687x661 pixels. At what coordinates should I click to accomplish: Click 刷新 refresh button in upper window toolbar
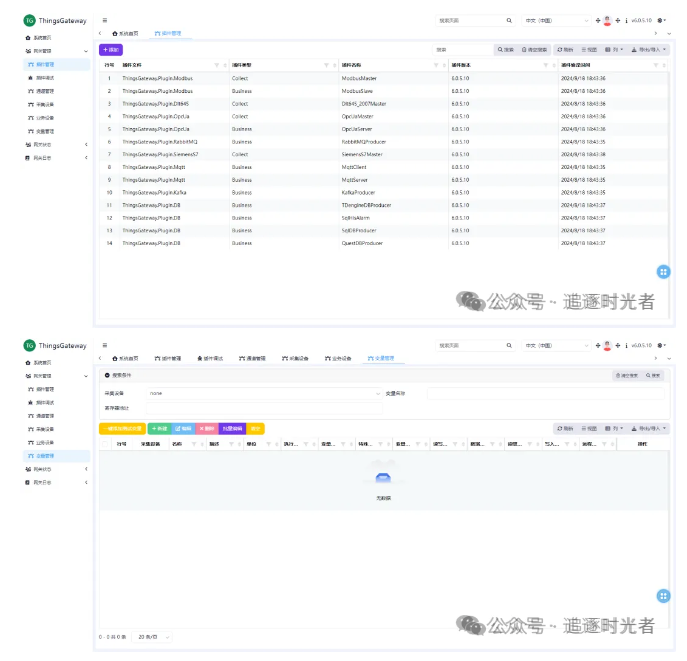coord(565,50)
